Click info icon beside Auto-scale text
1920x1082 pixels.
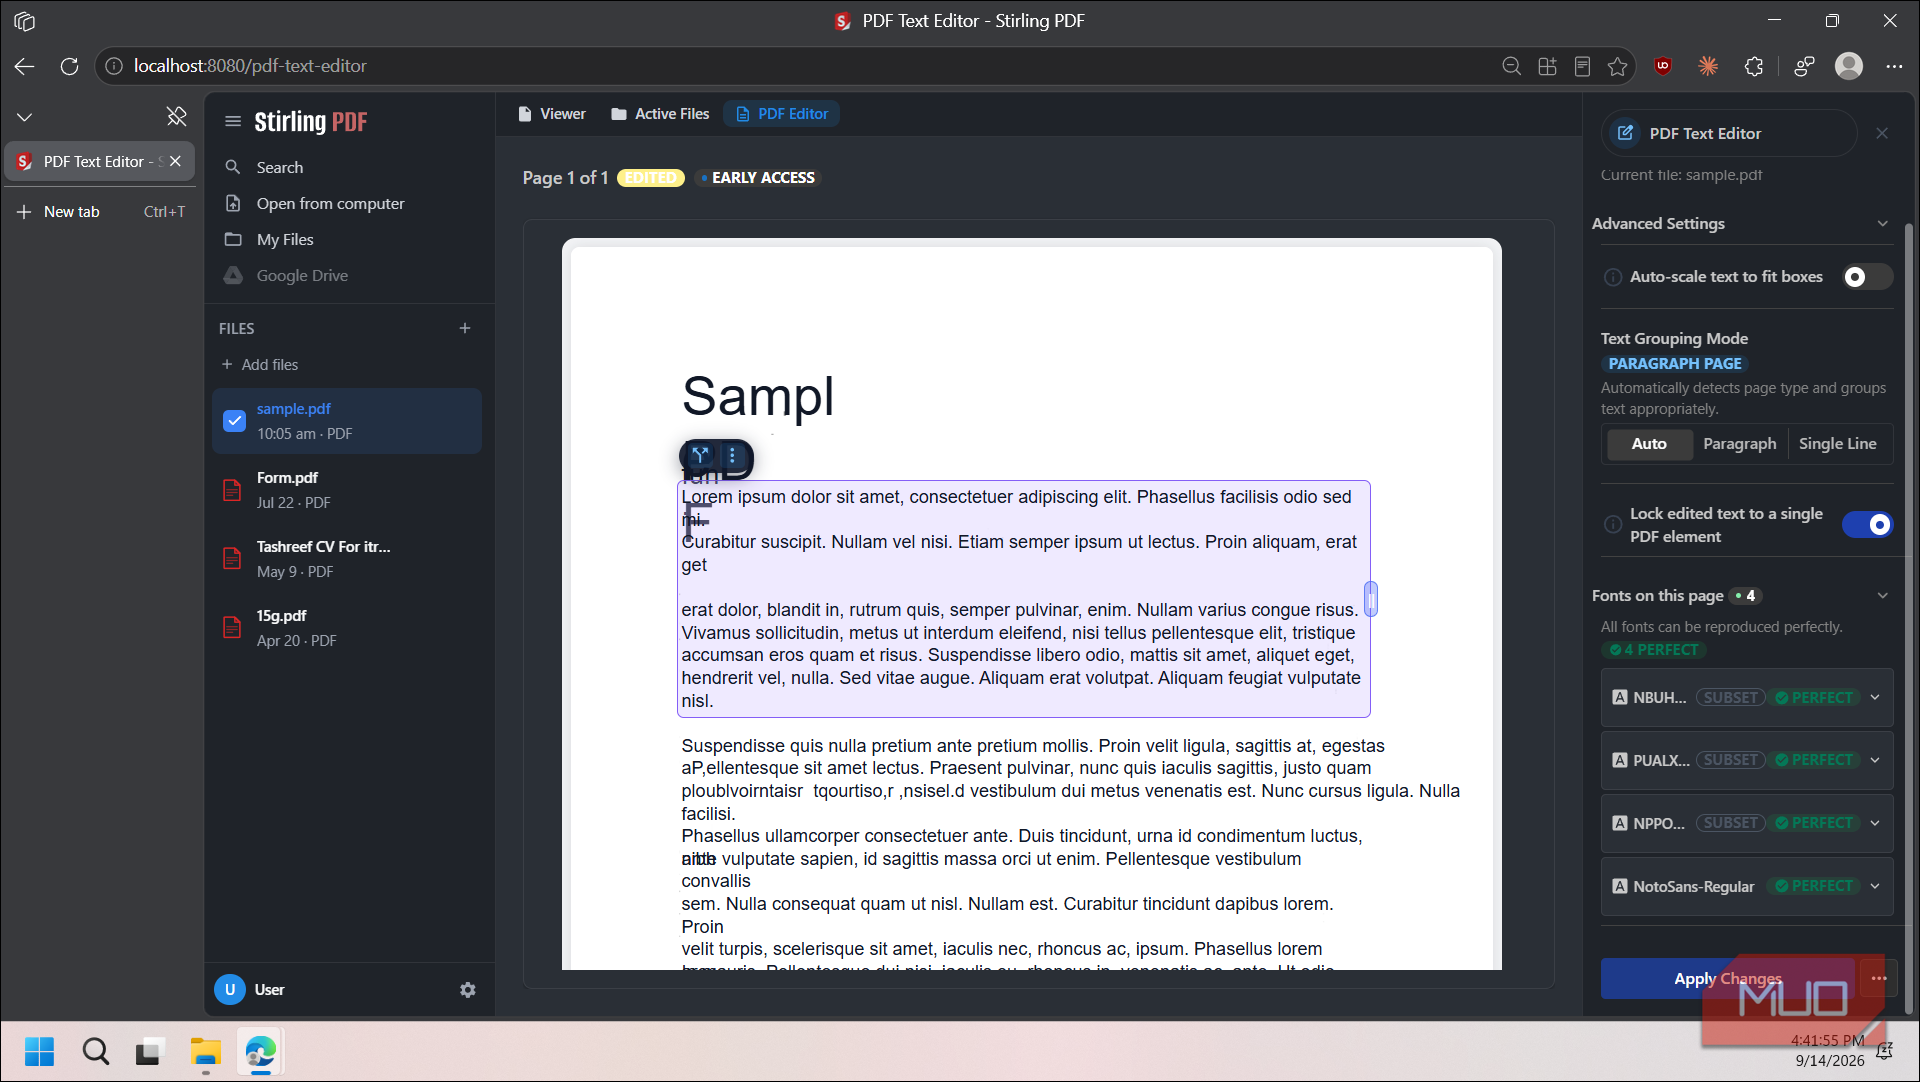(1613, 277)
